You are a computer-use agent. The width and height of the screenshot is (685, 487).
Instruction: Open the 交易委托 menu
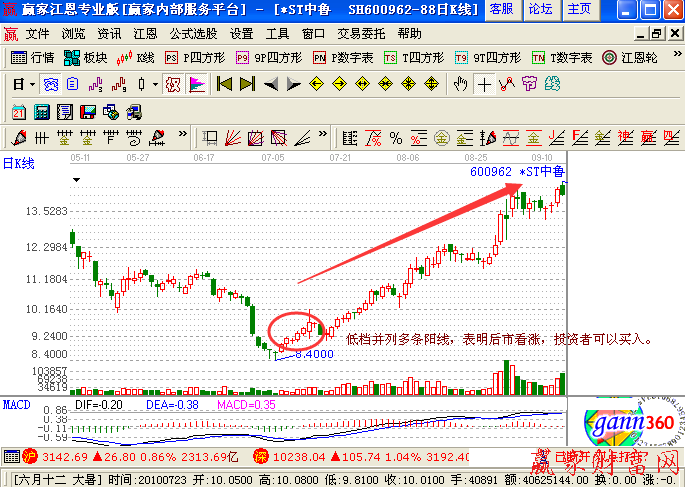(x=360, y=33)
